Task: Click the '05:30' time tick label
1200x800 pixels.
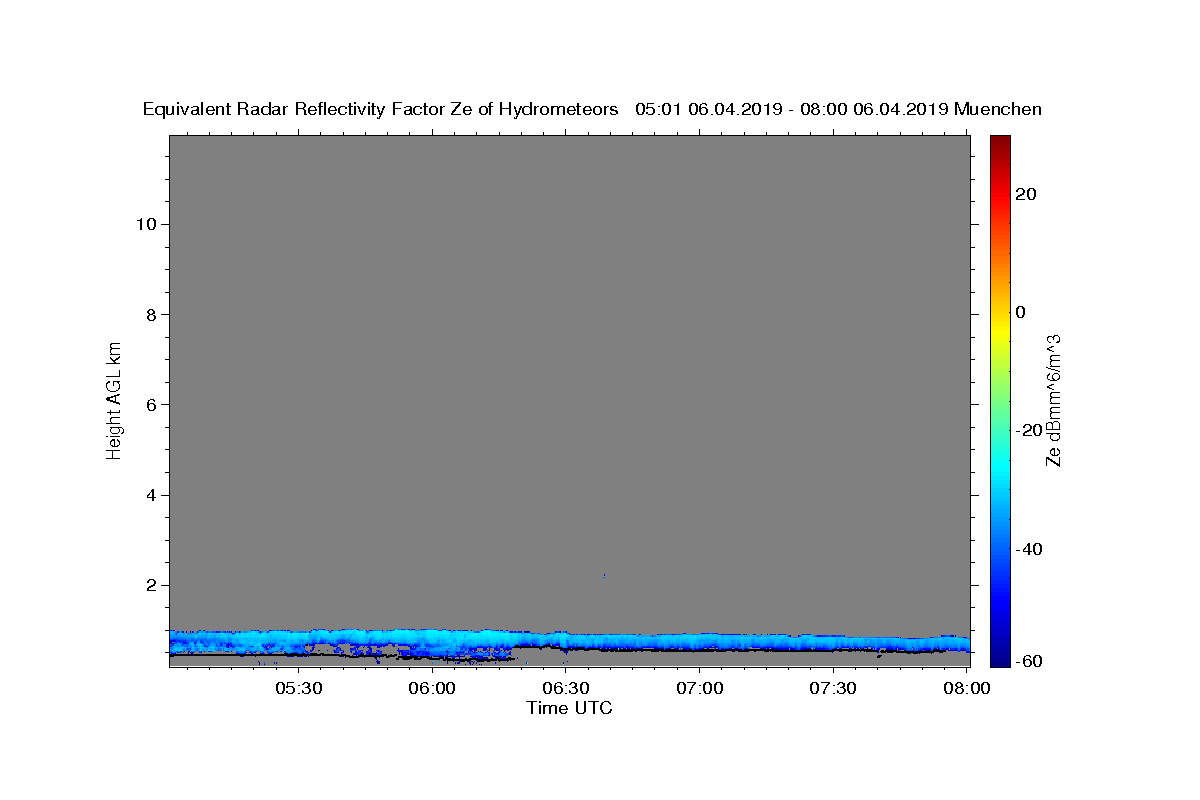Action: [299, 688]
